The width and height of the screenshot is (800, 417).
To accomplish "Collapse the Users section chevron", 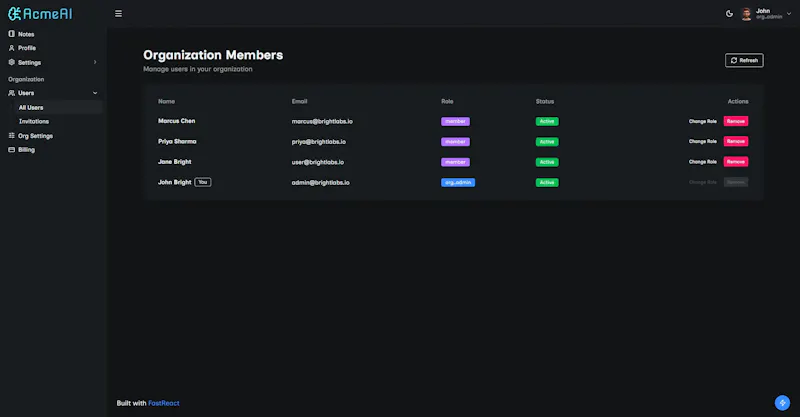I will (95, 93).
